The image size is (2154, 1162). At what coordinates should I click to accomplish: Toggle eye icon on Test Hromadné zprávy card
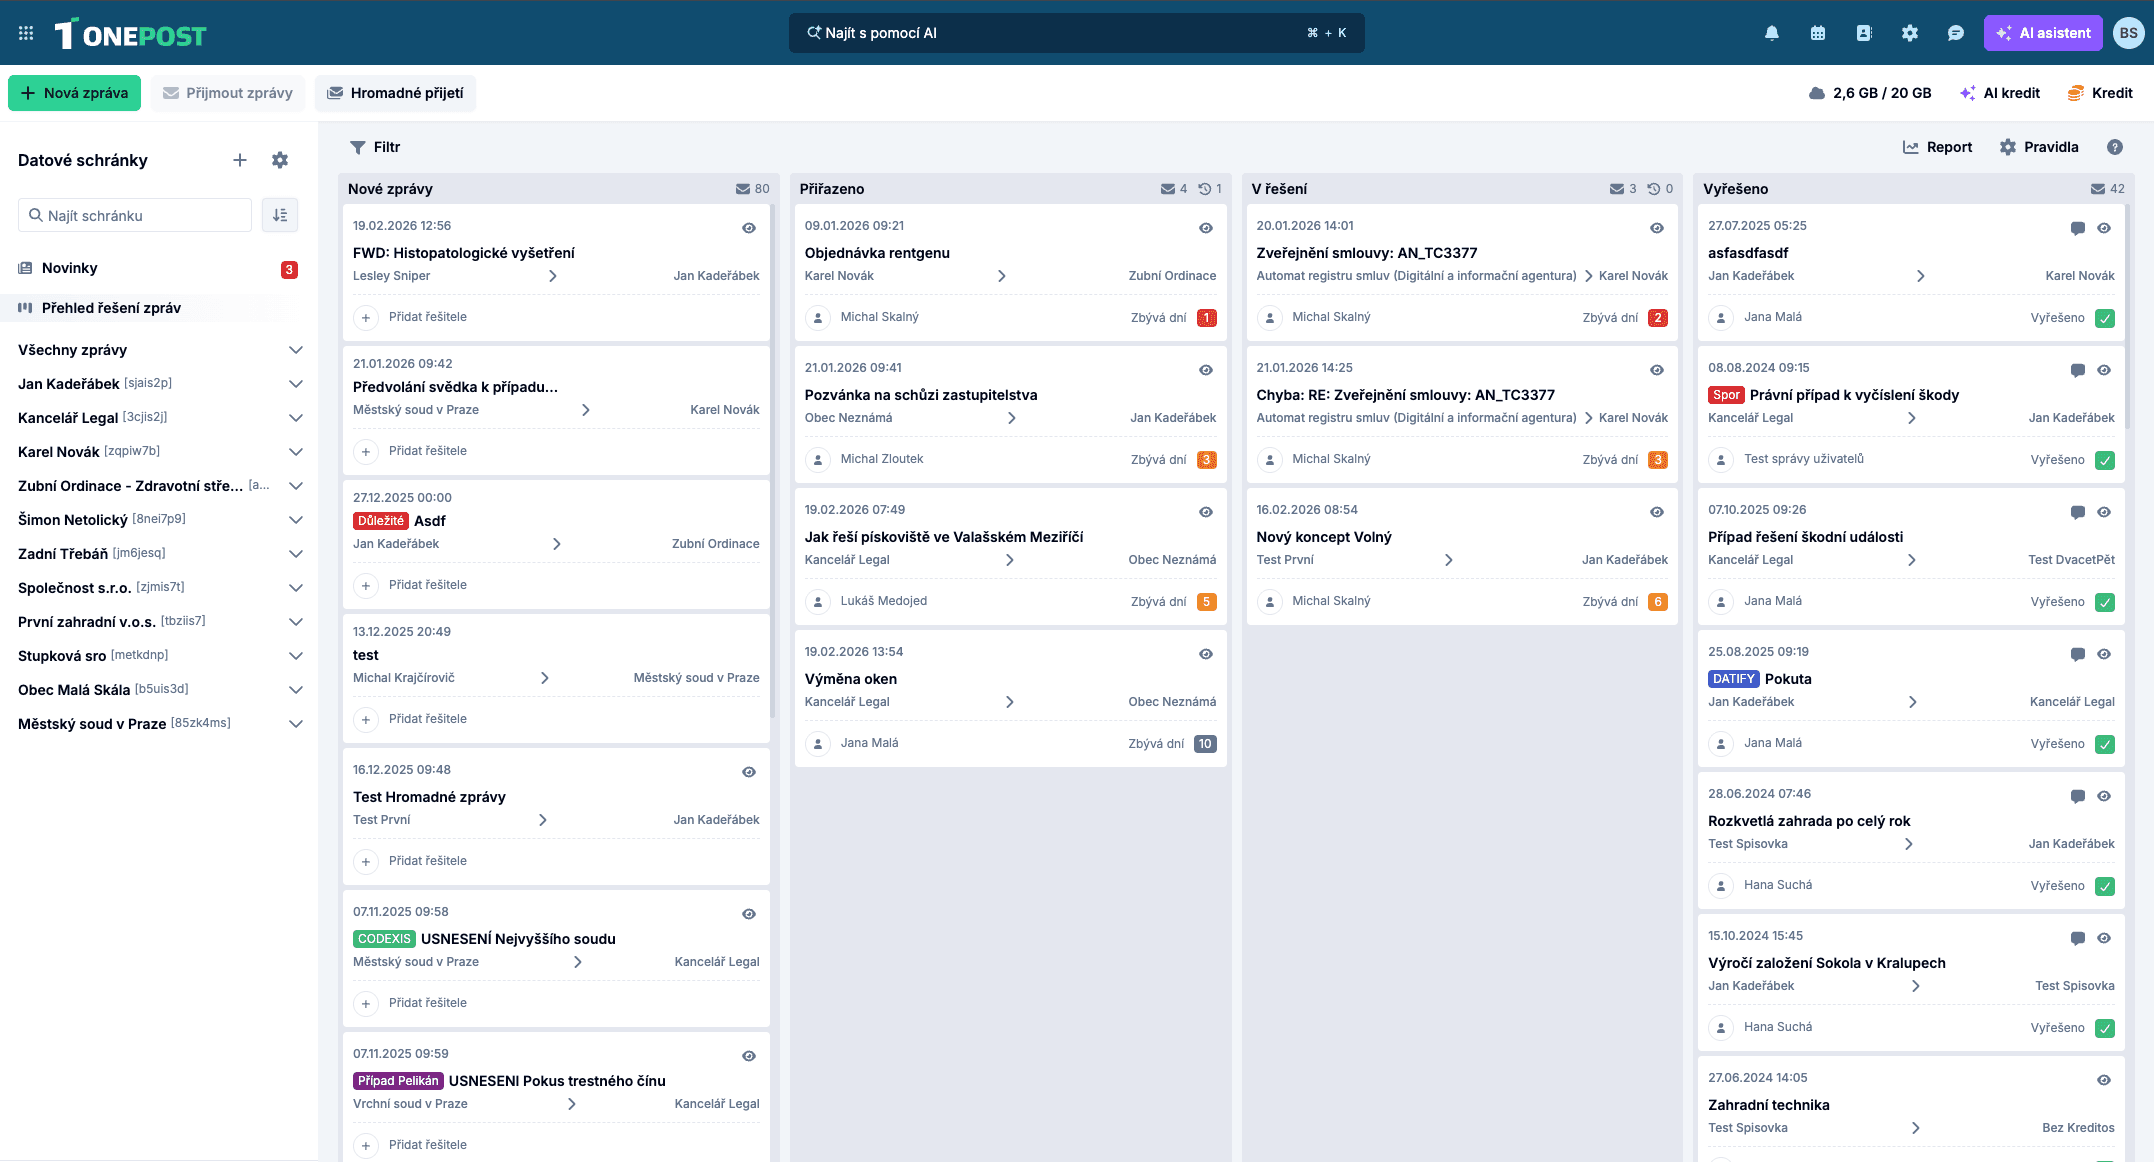[749, 772]
